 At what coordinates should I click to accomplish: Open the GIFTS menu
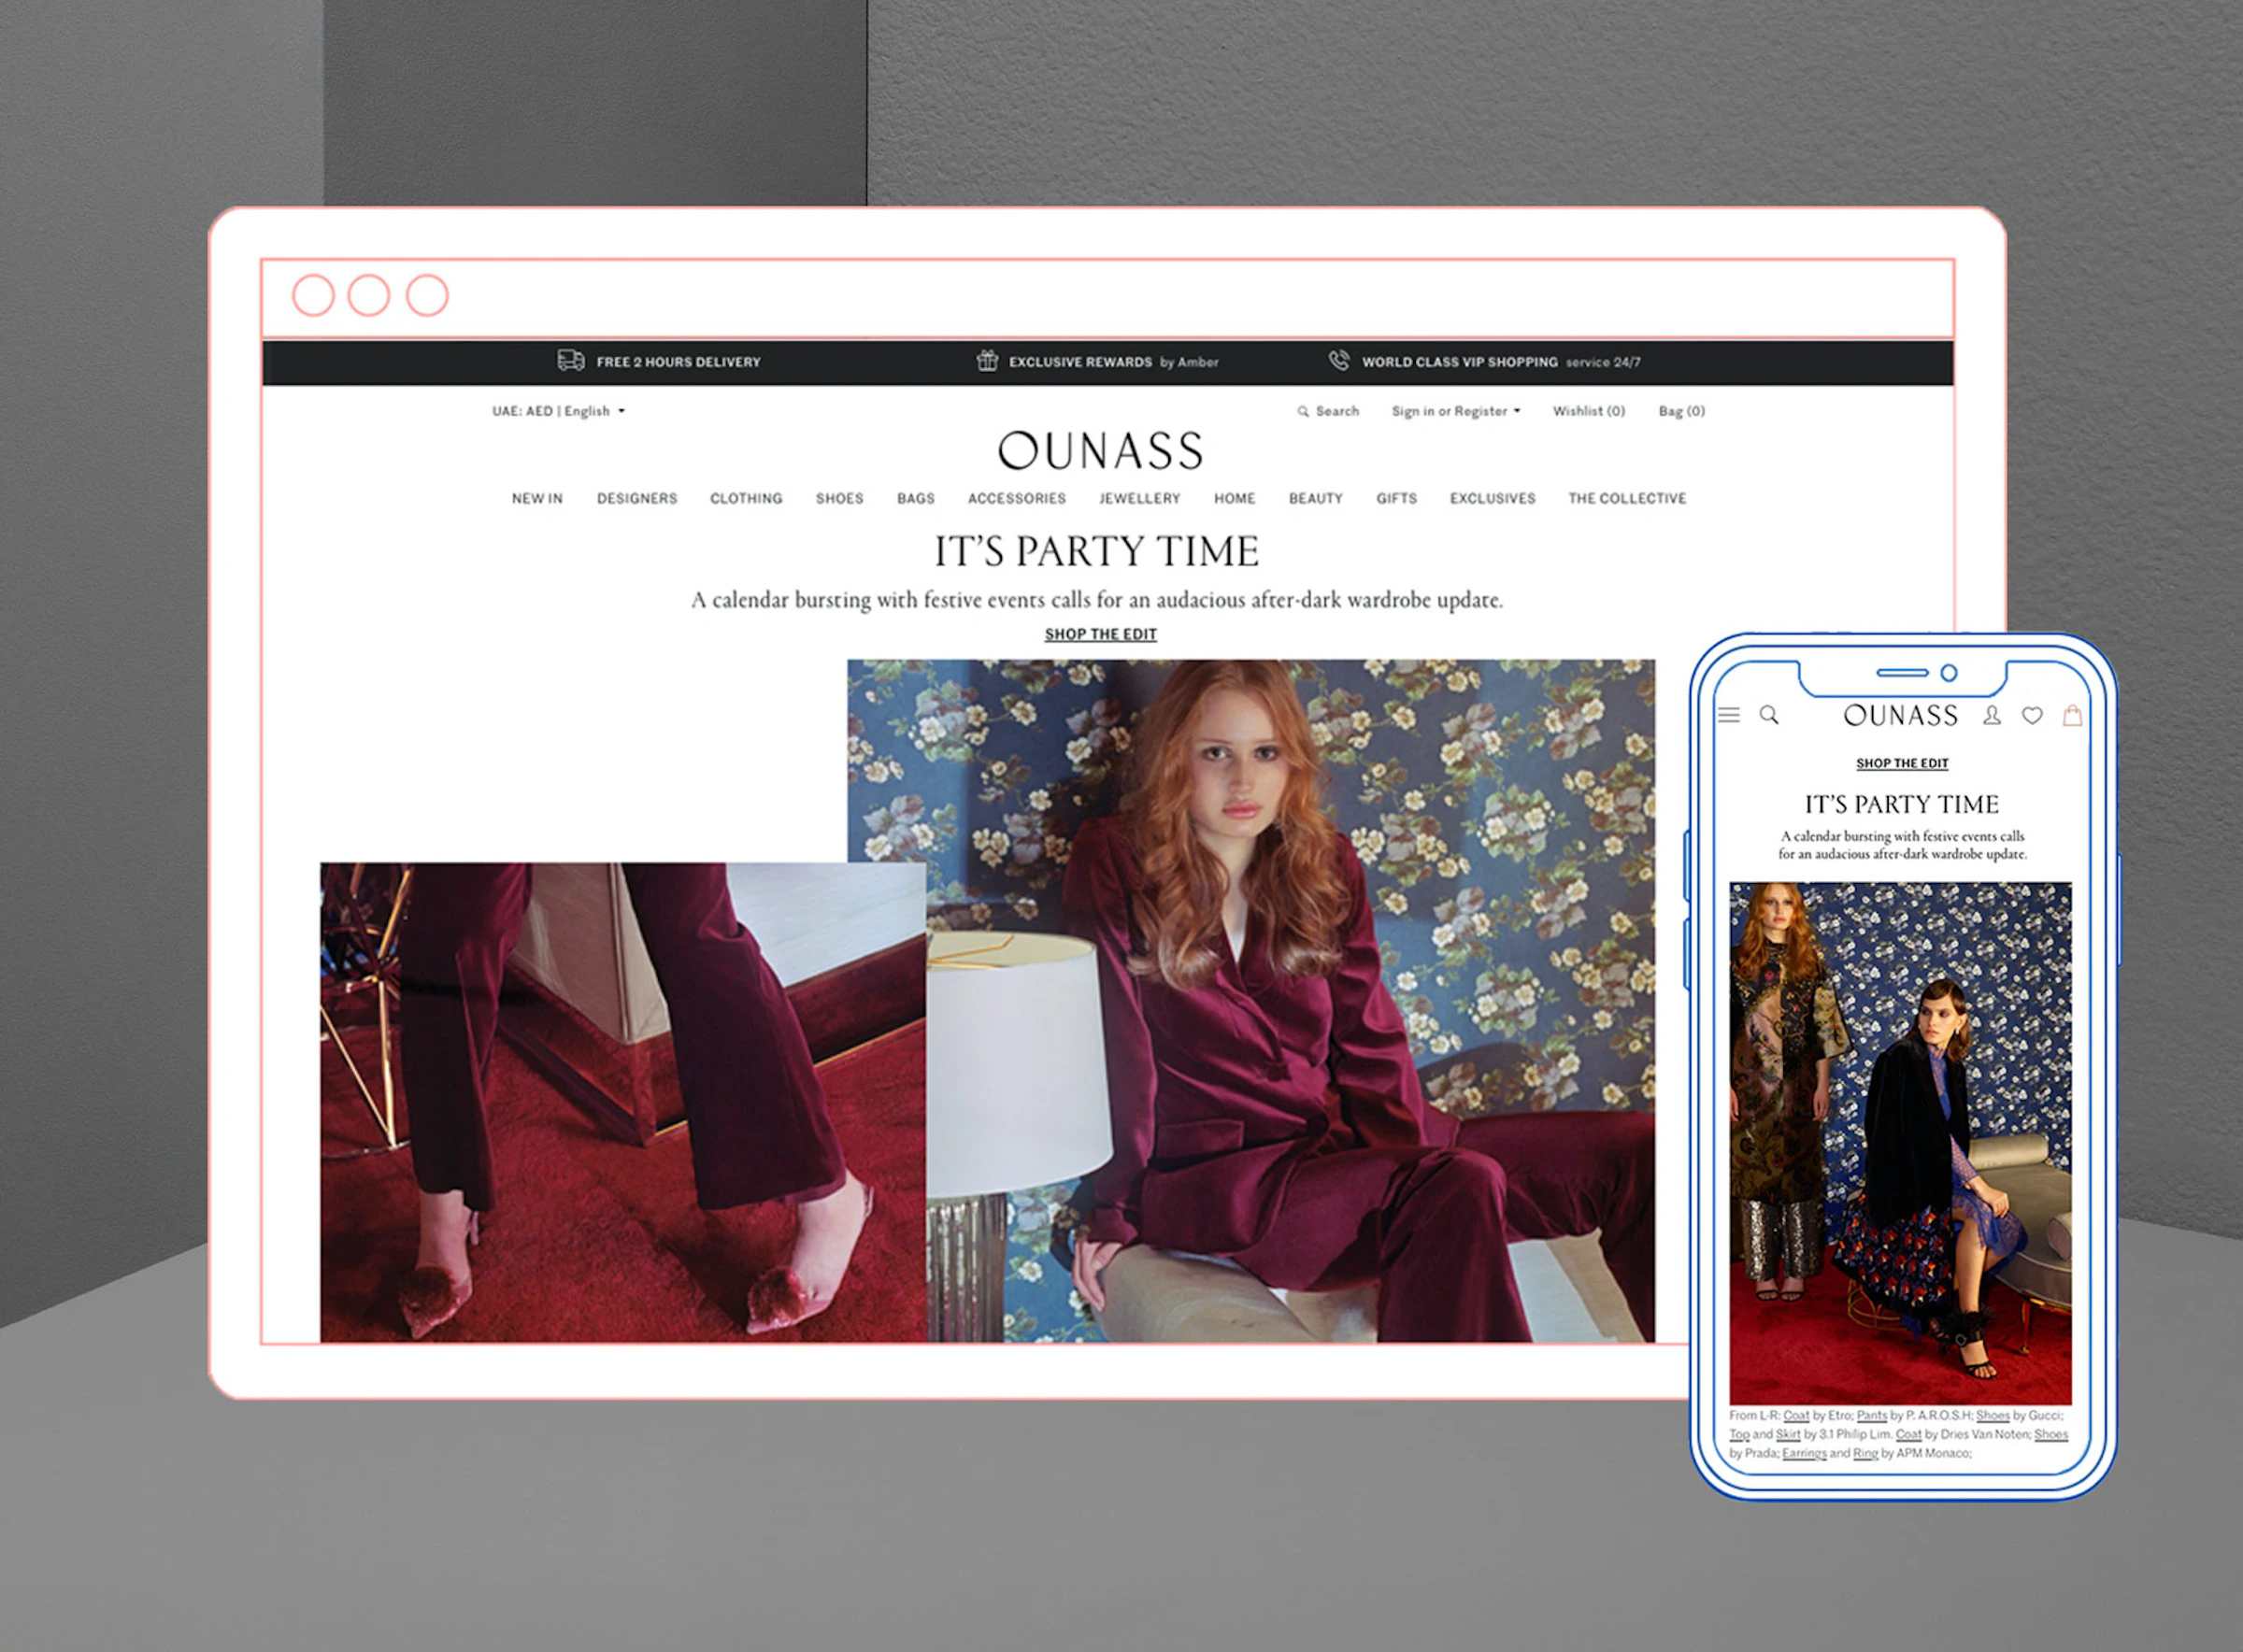click(x=1396, y=498)
